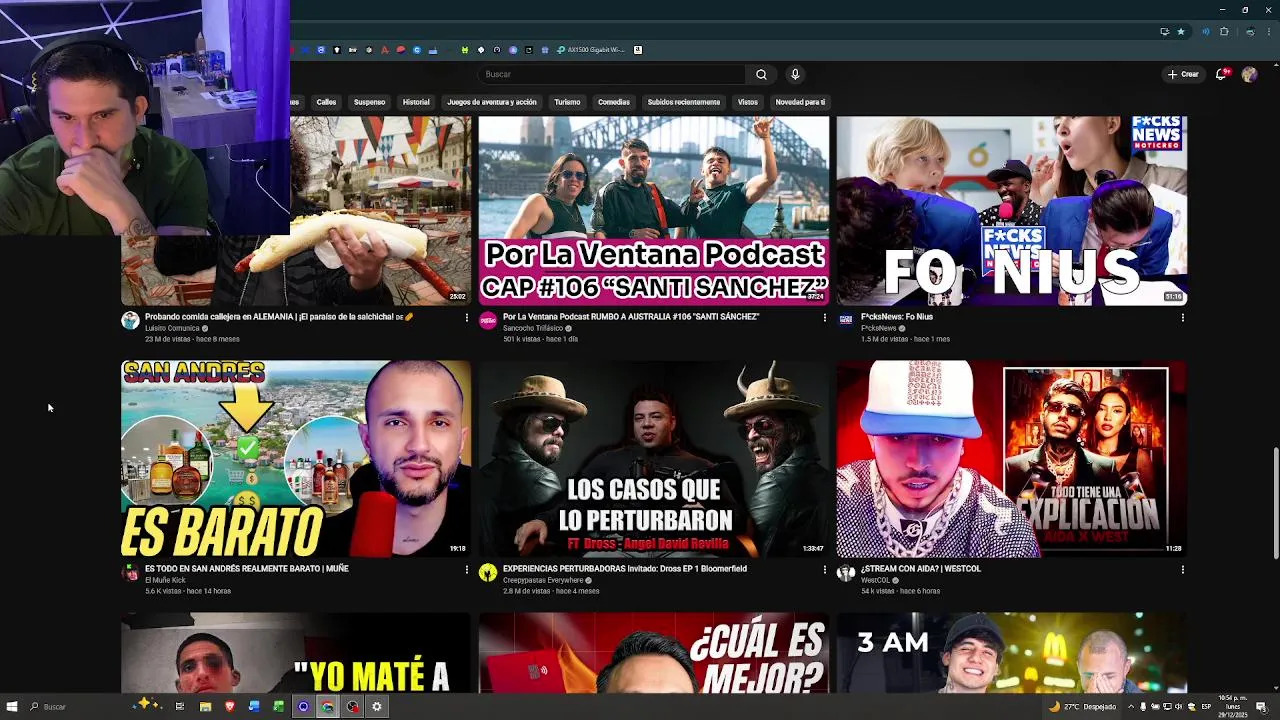Open Chrome three-dot menu
1280x720 pixels.
tap(1269, 32)
